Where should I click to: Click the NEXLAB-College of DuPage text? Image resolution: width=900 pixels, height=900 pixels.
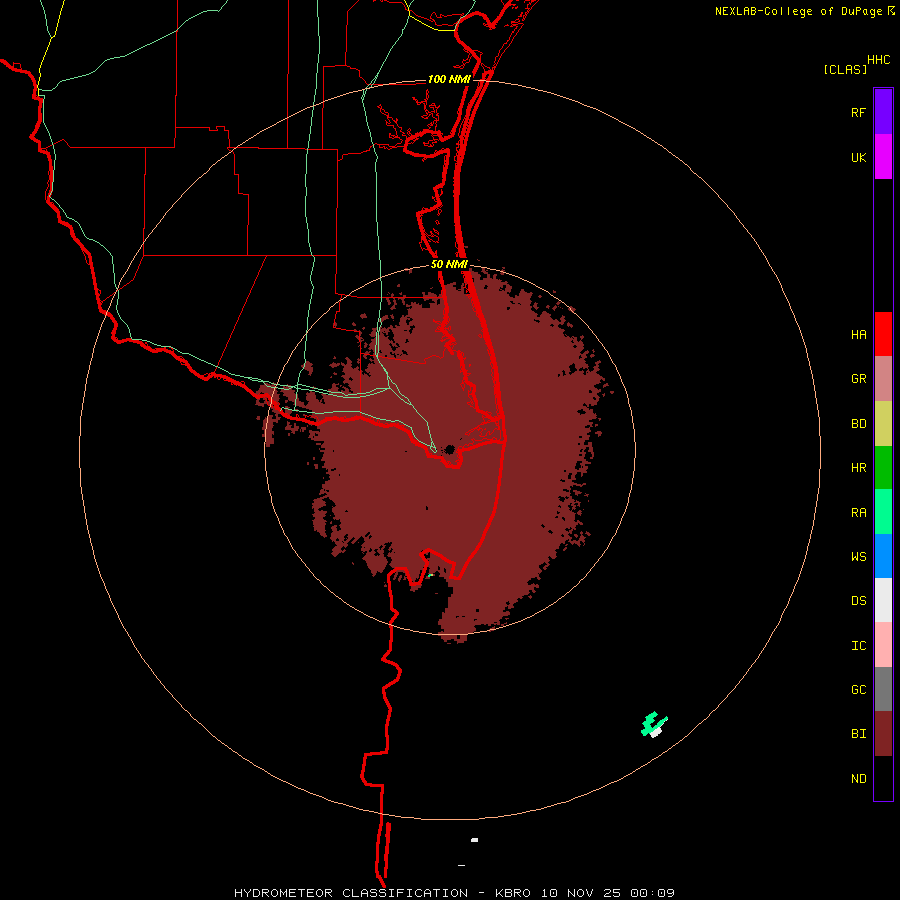click(x=800, y=11)
